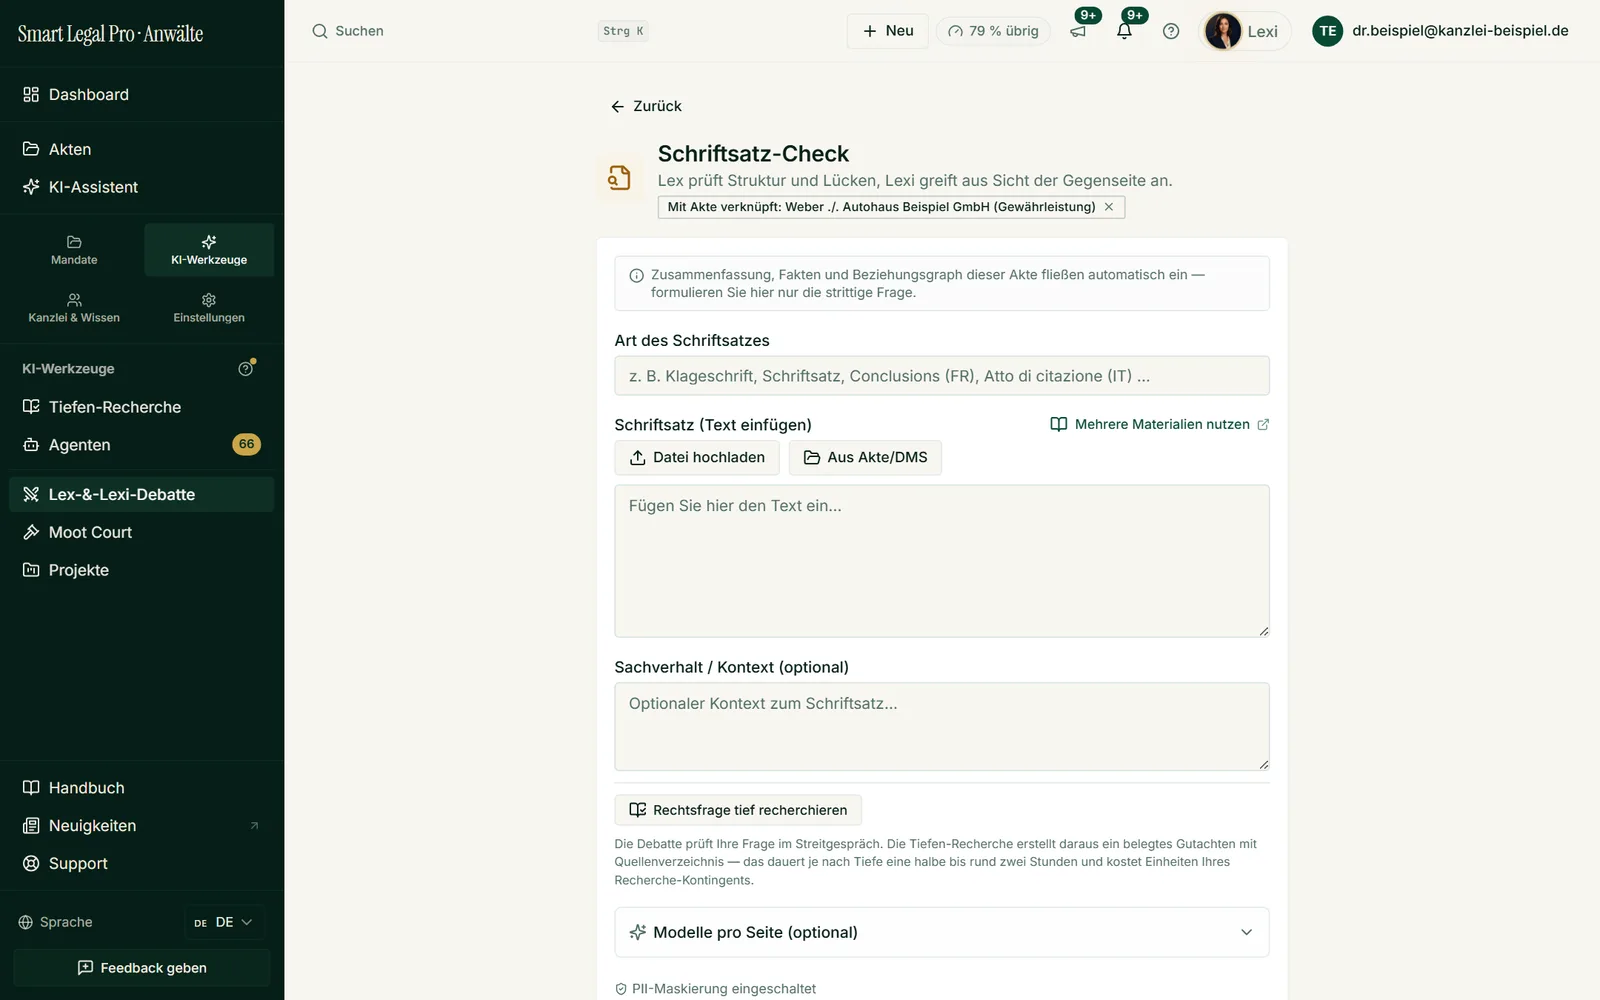Open the Dashboard from the sidebar
The height and width of the screenshot is (1000, 1600).
[x=142, y=95]
